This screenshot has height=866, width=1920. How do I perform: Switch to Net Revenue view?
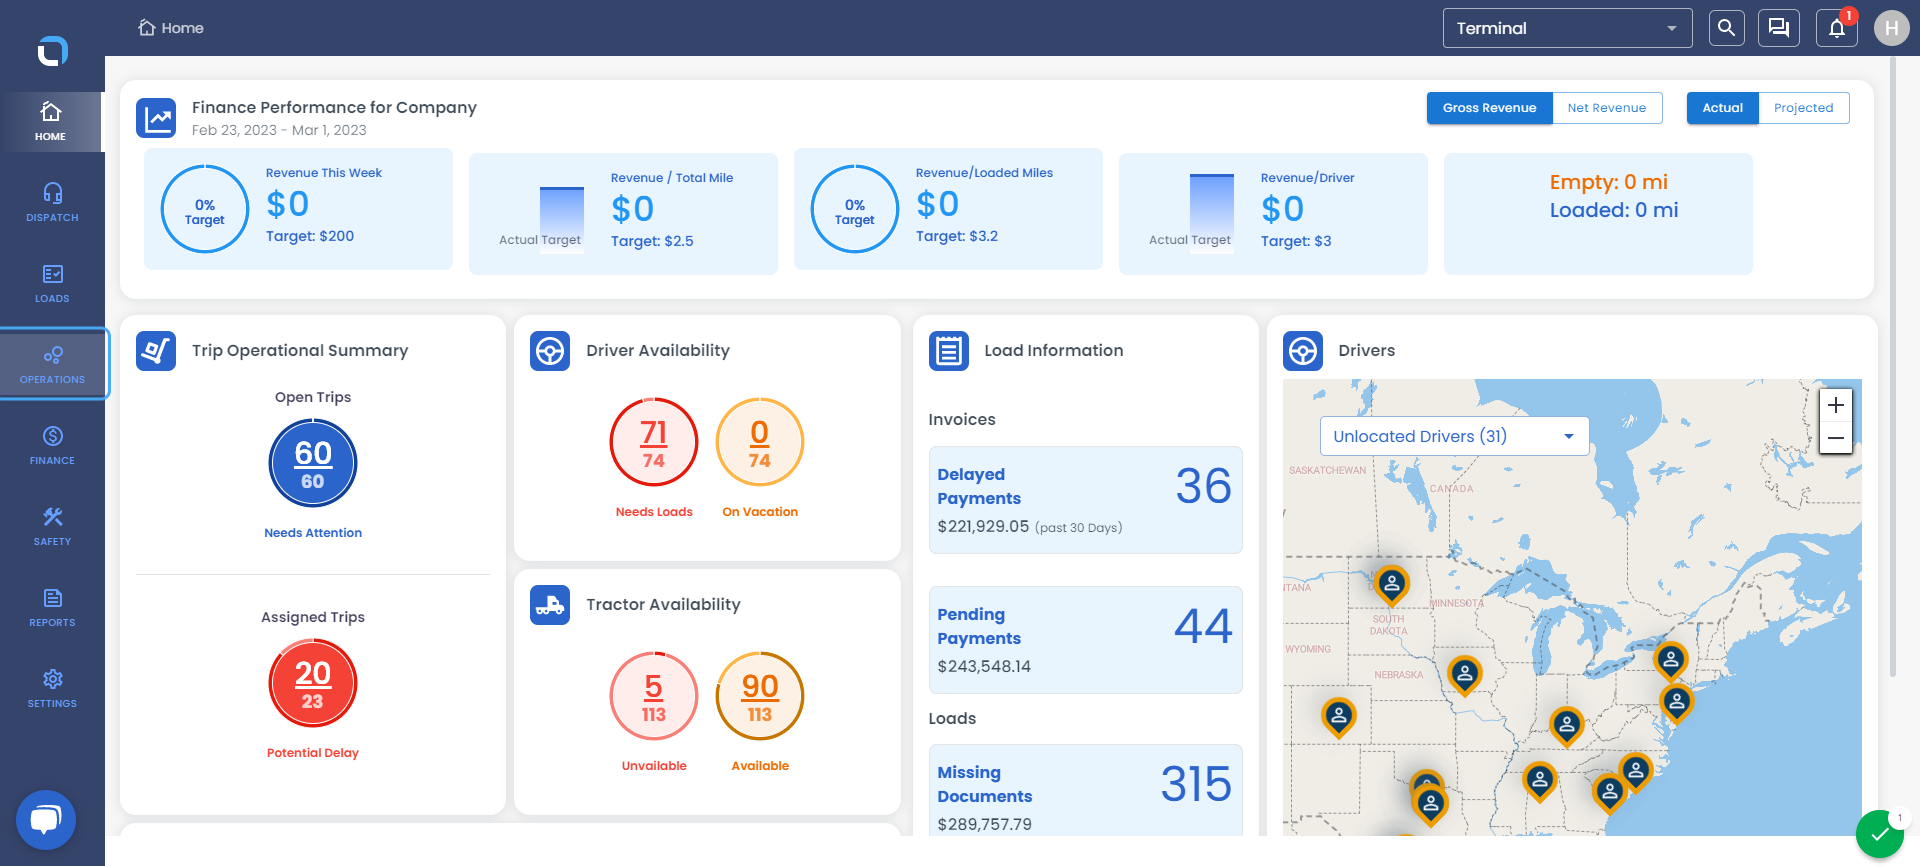coord(1607,108)
